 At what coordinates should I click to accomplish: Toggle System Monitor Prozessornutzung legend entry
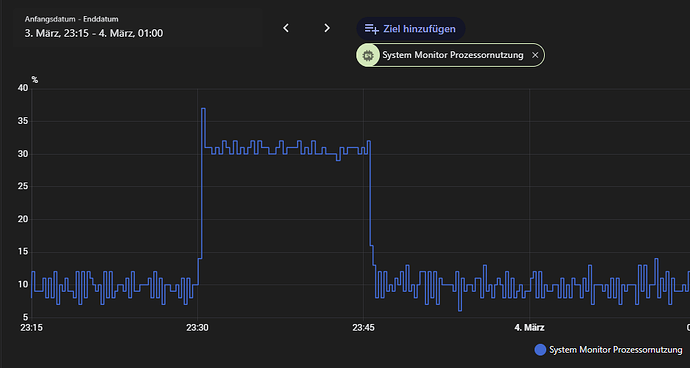click(609, 350)
